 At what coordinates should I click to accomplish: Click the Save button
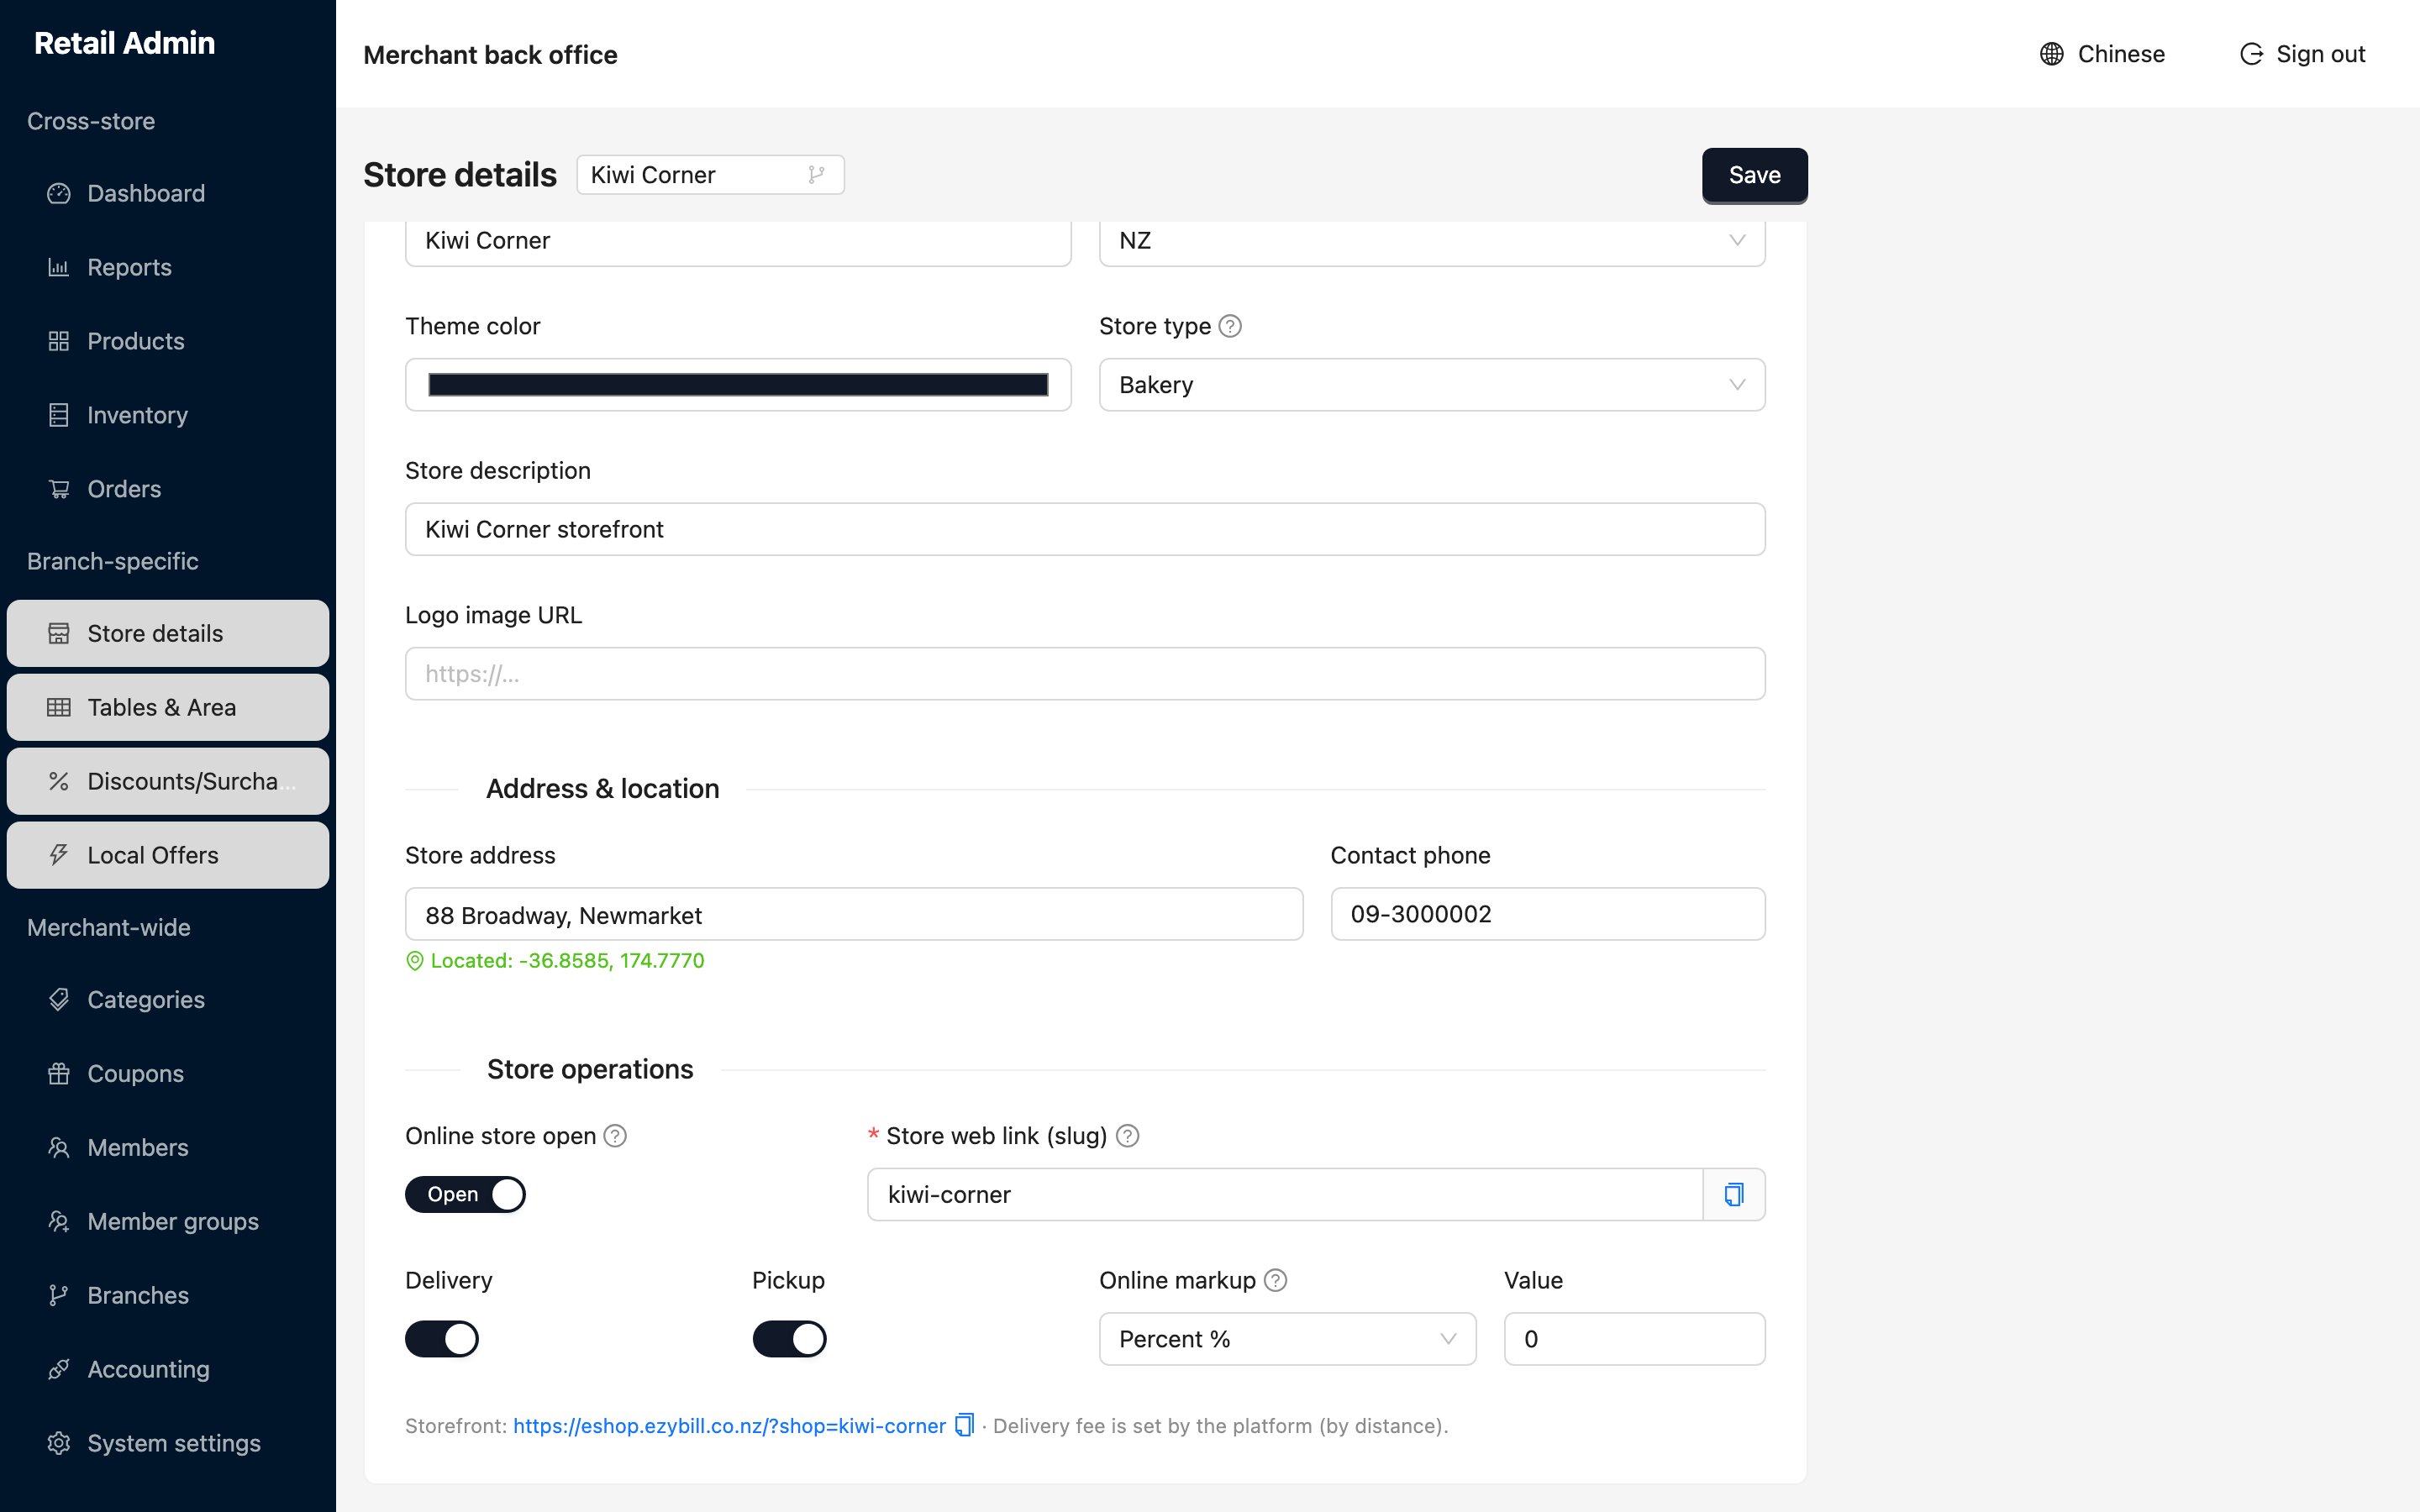tap(1754, 175)
